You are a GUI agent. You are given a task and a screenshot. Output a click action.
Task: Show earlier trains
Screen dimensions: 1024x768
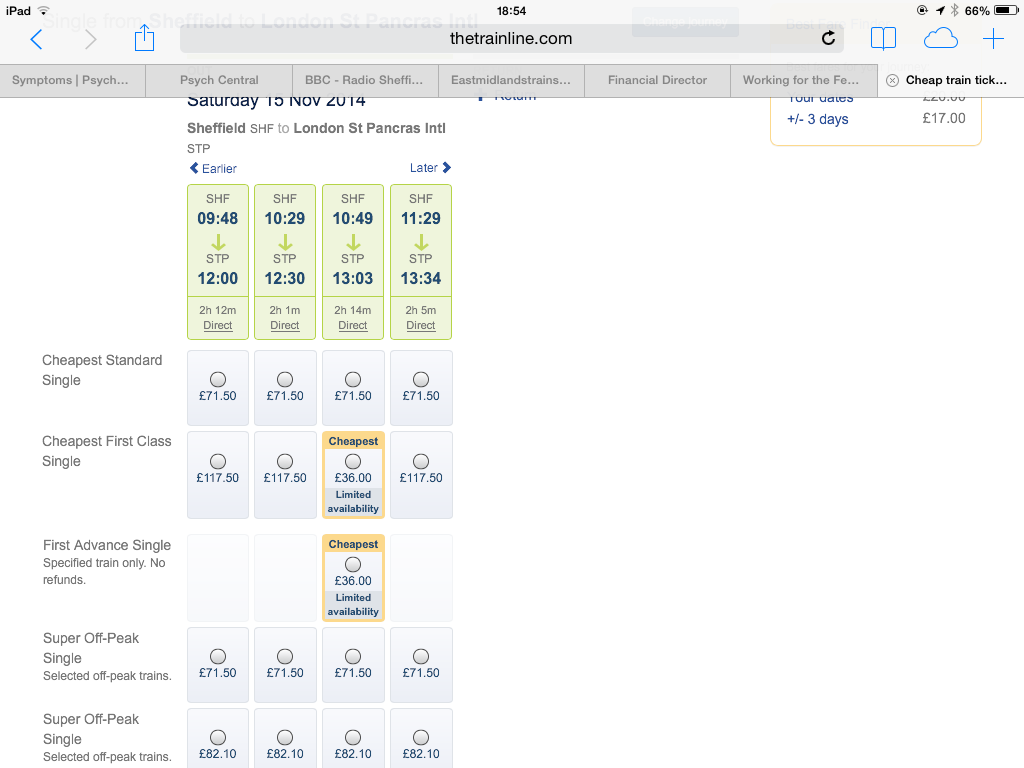coord(213,168)
